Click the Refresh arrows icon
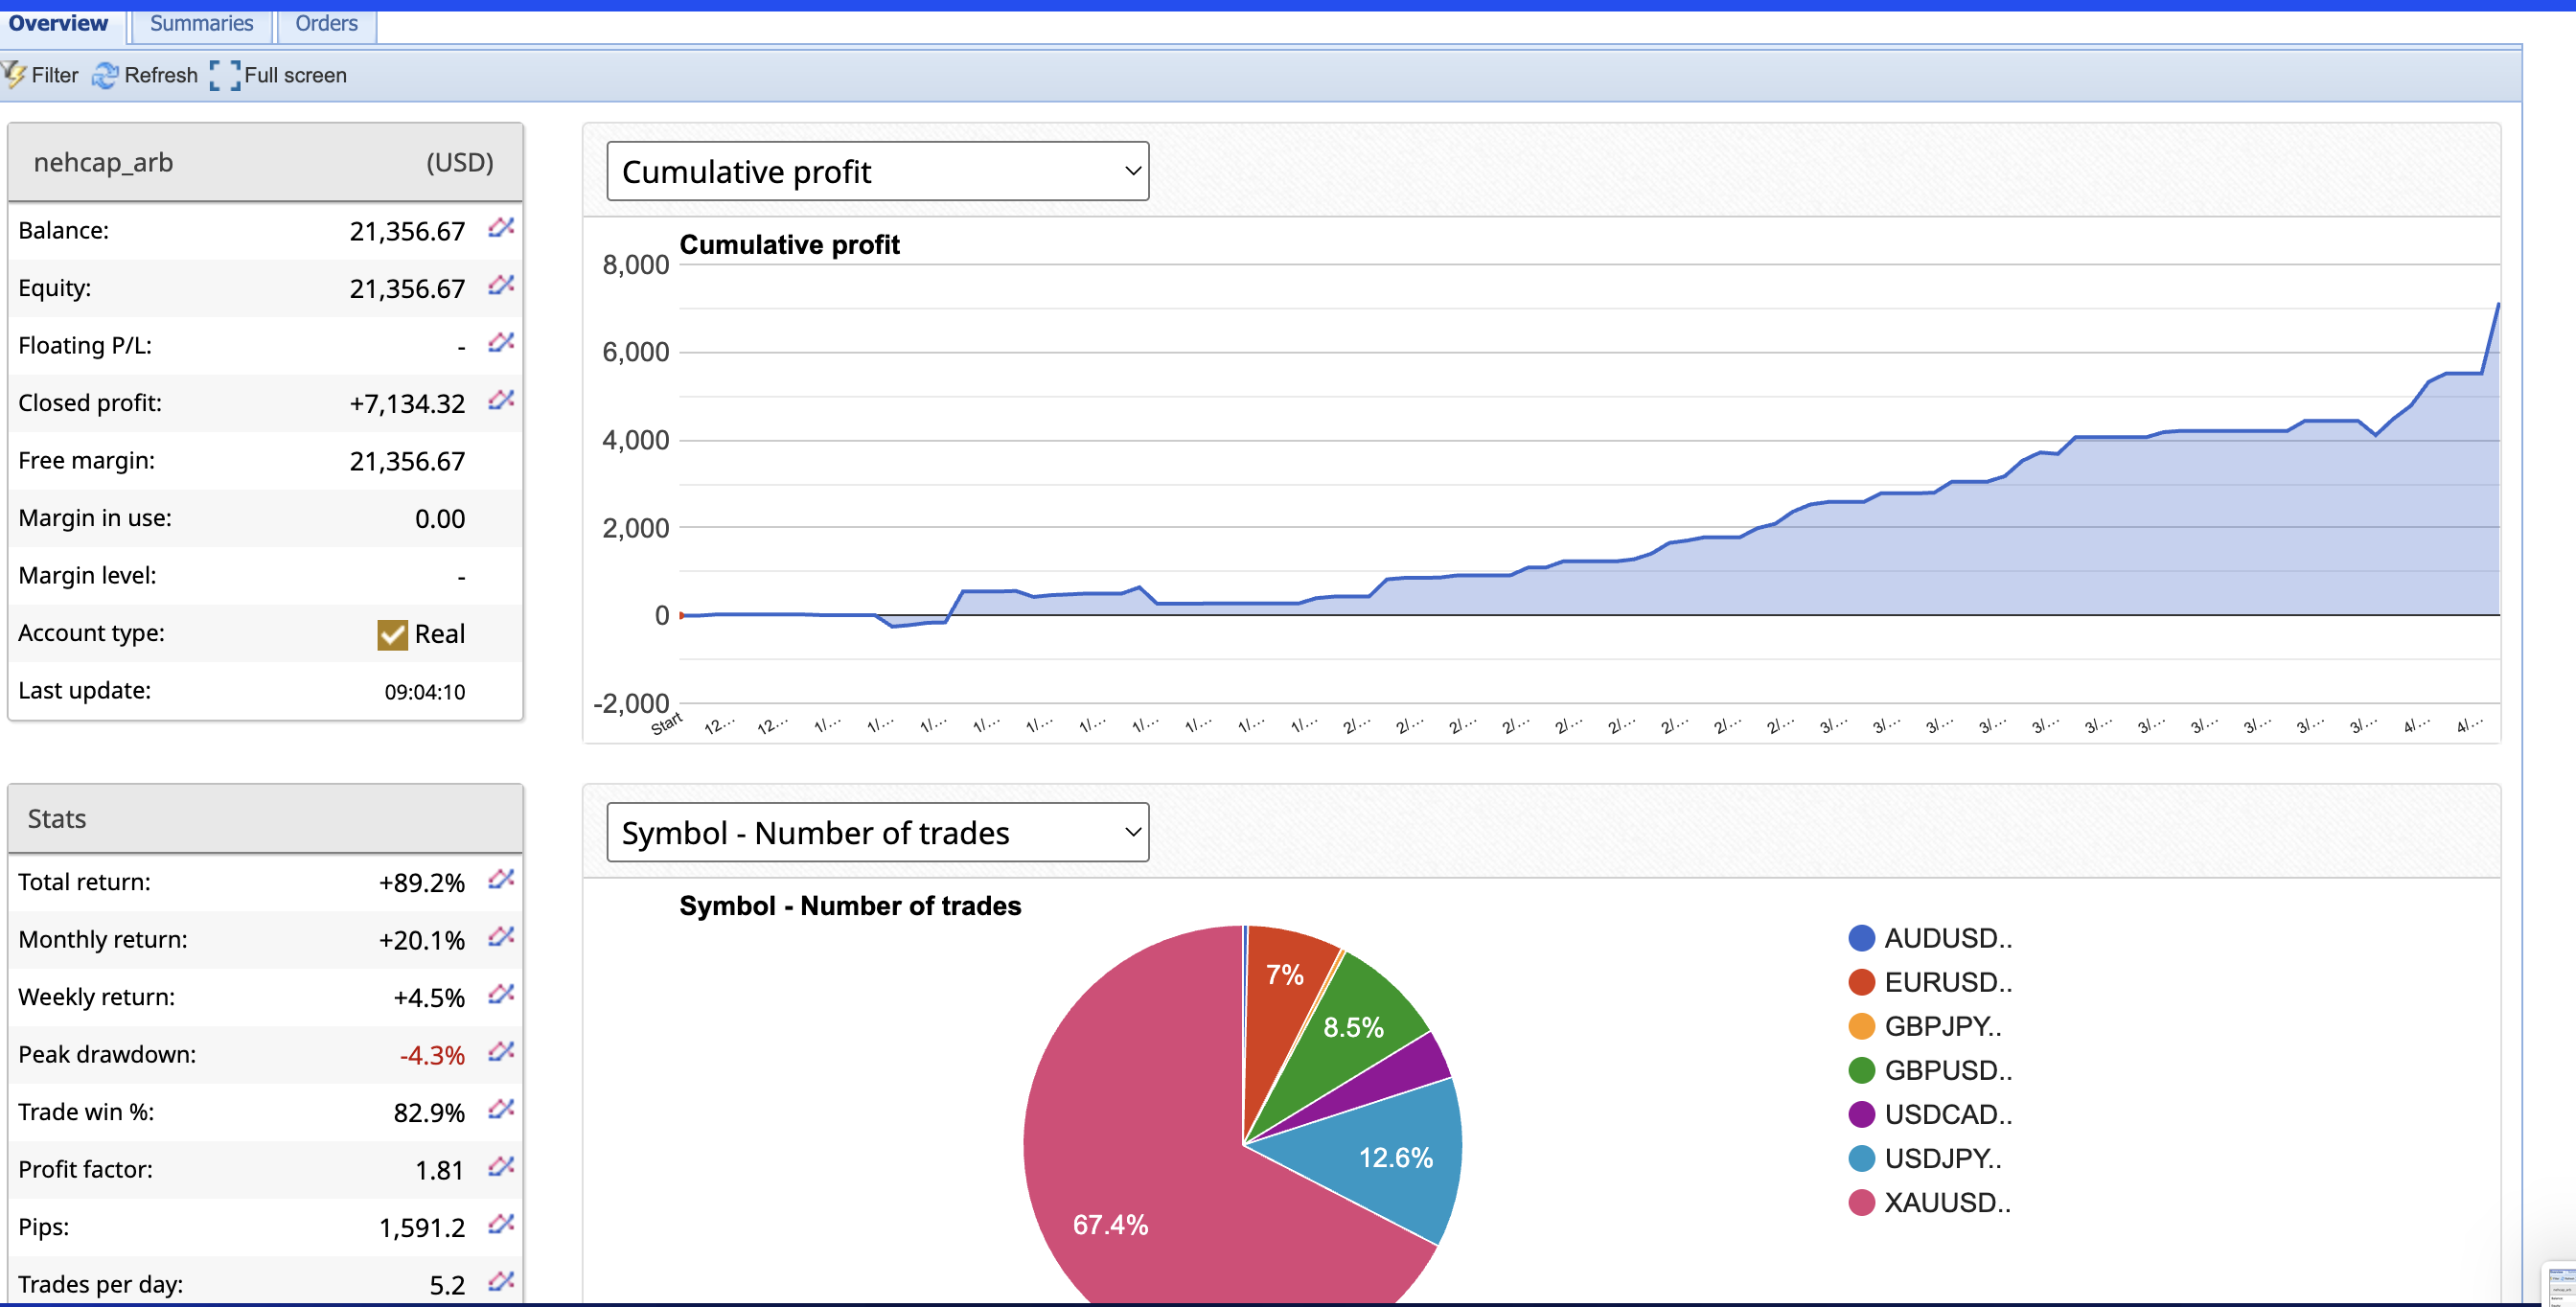Screen dimensions: 2576x1307 pos(105,76)
